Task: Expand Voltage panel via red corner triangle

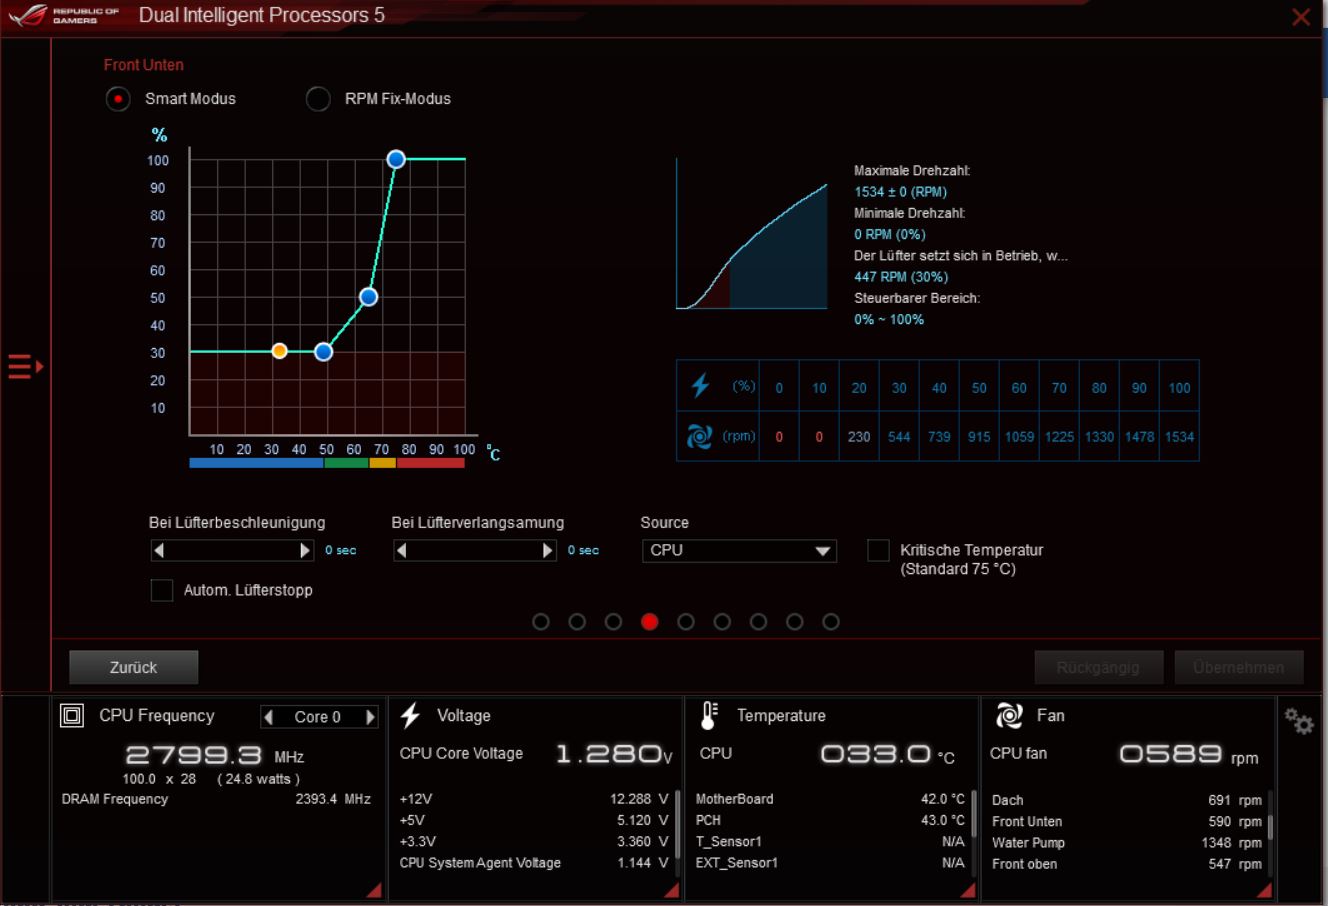Action: (671, 889)
